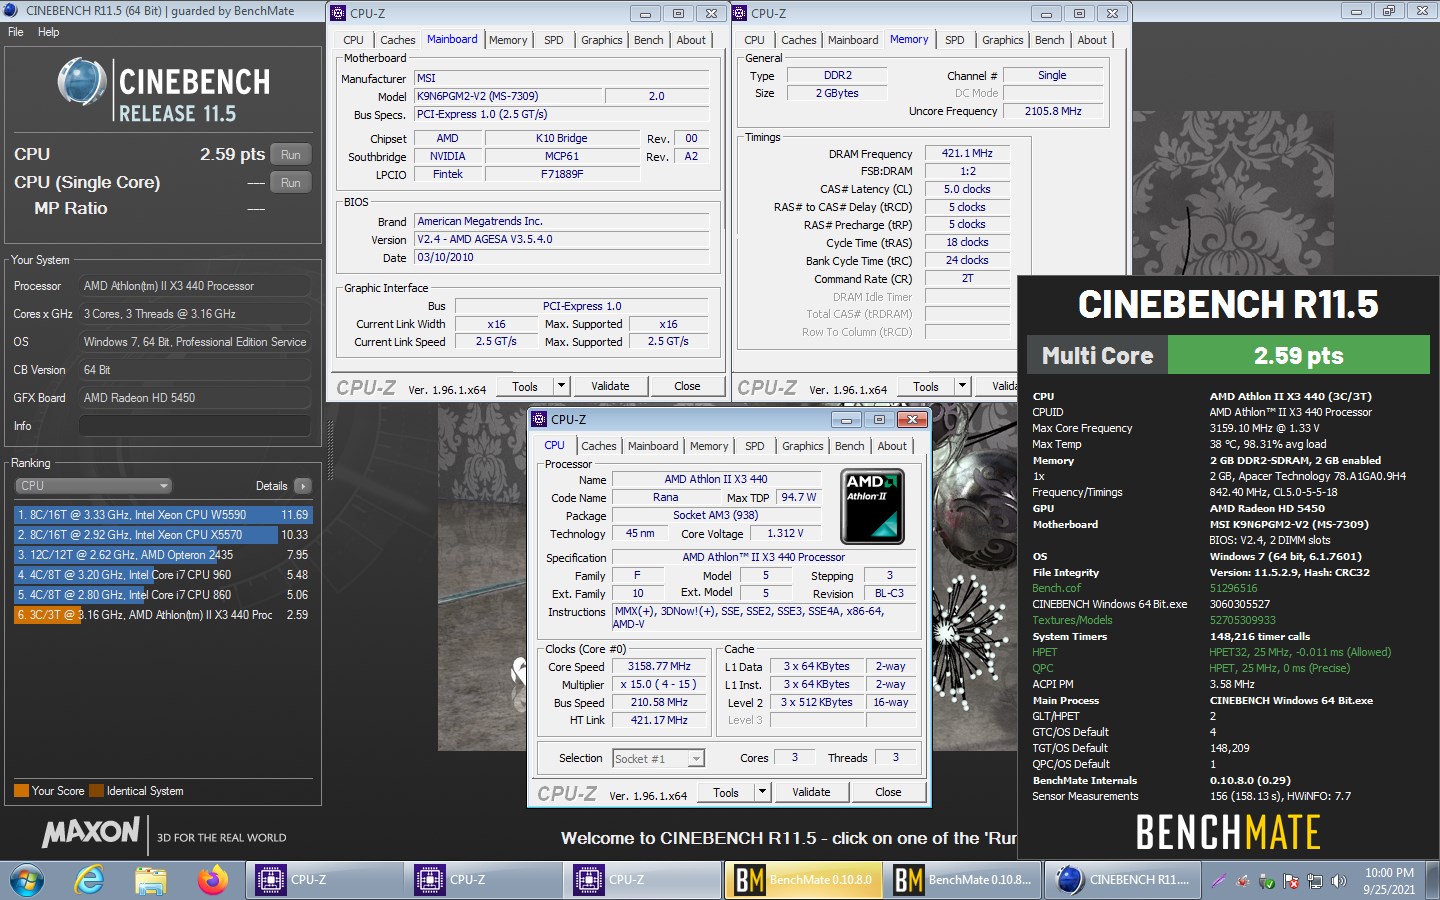Click the title icon of the bottom CPU-Z window
Screen dimensions: 1440x900
539,419
